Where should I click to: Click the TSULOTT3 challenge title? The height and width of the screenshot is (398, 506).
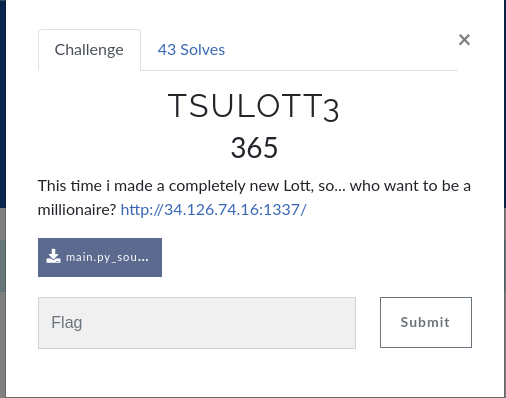pyautogui.click(x=253, y=107)
